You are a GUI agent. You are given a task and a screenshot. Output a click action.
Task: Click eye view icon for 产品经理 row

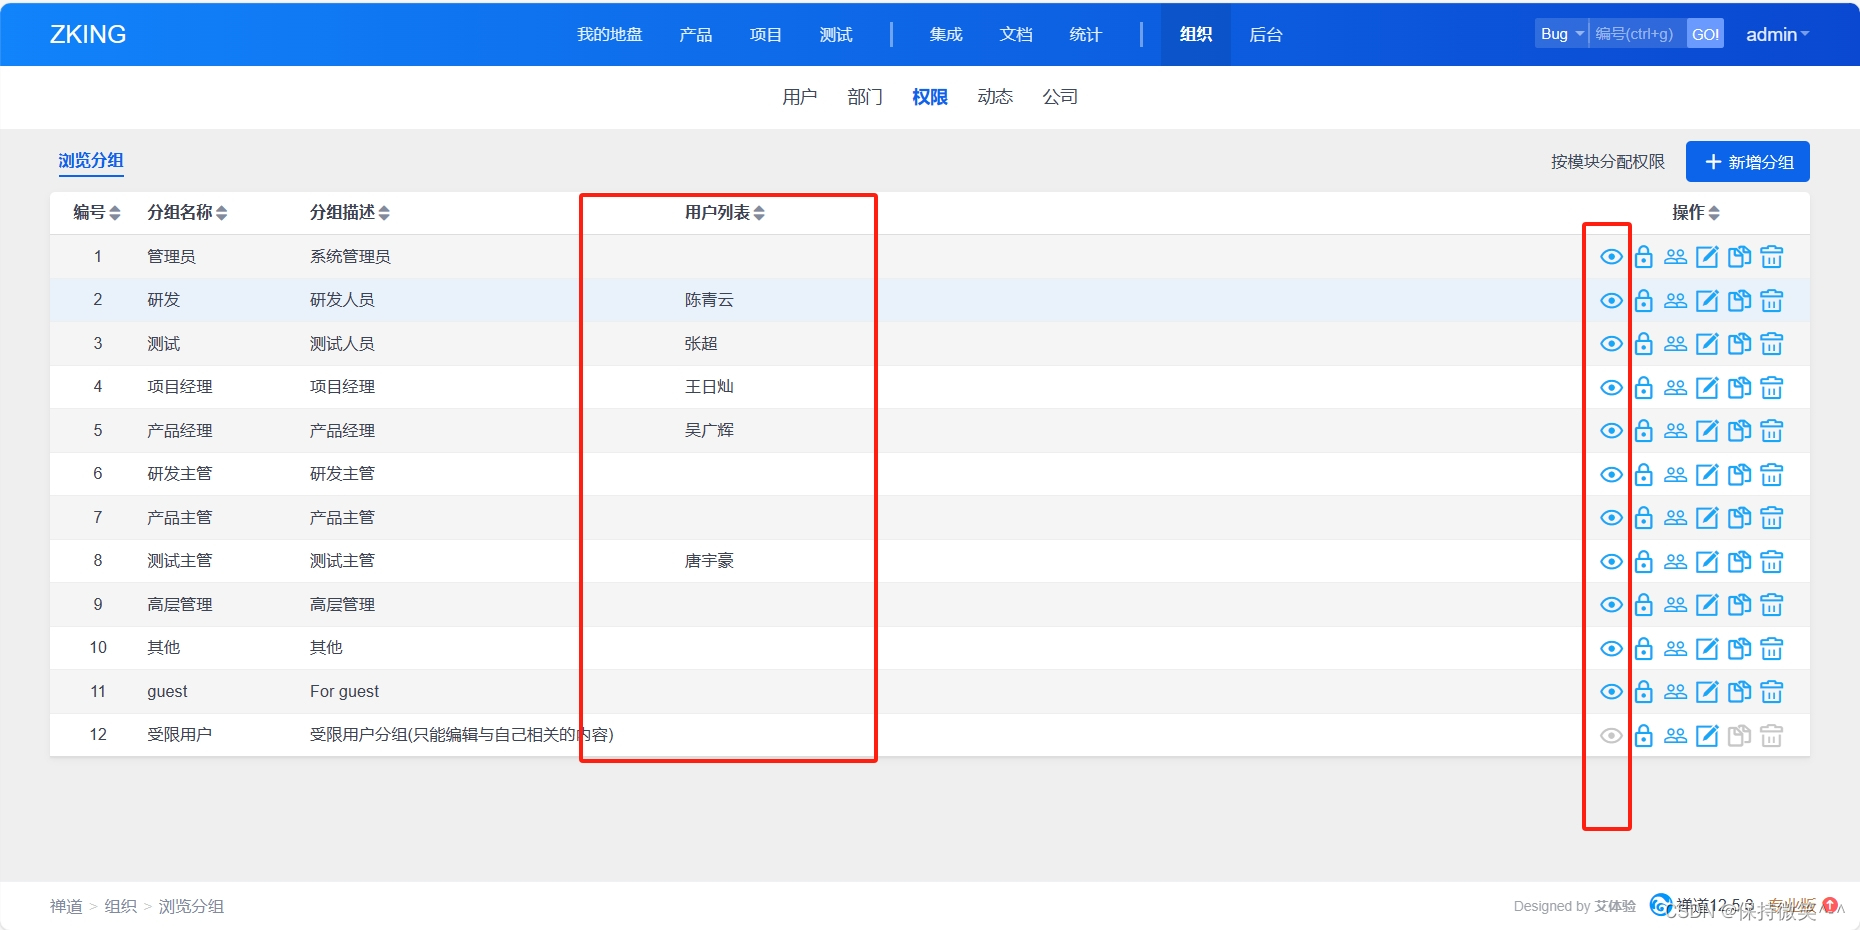[x=1611, y=431]
